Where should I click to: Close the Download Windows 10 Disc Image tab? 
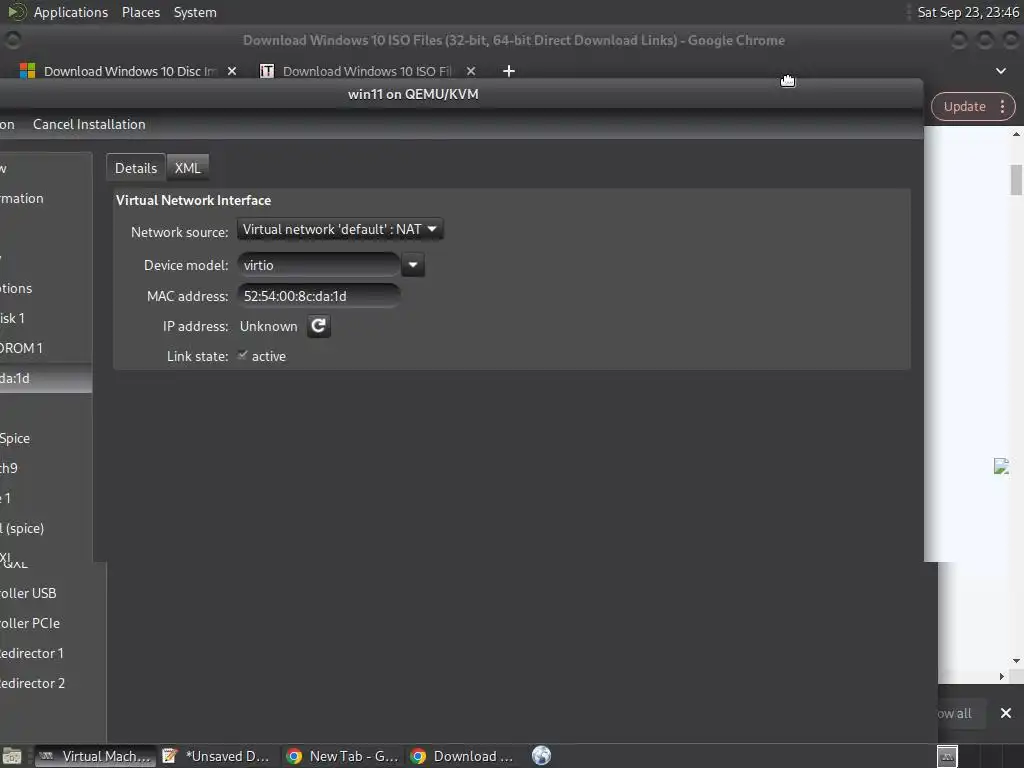232,71
